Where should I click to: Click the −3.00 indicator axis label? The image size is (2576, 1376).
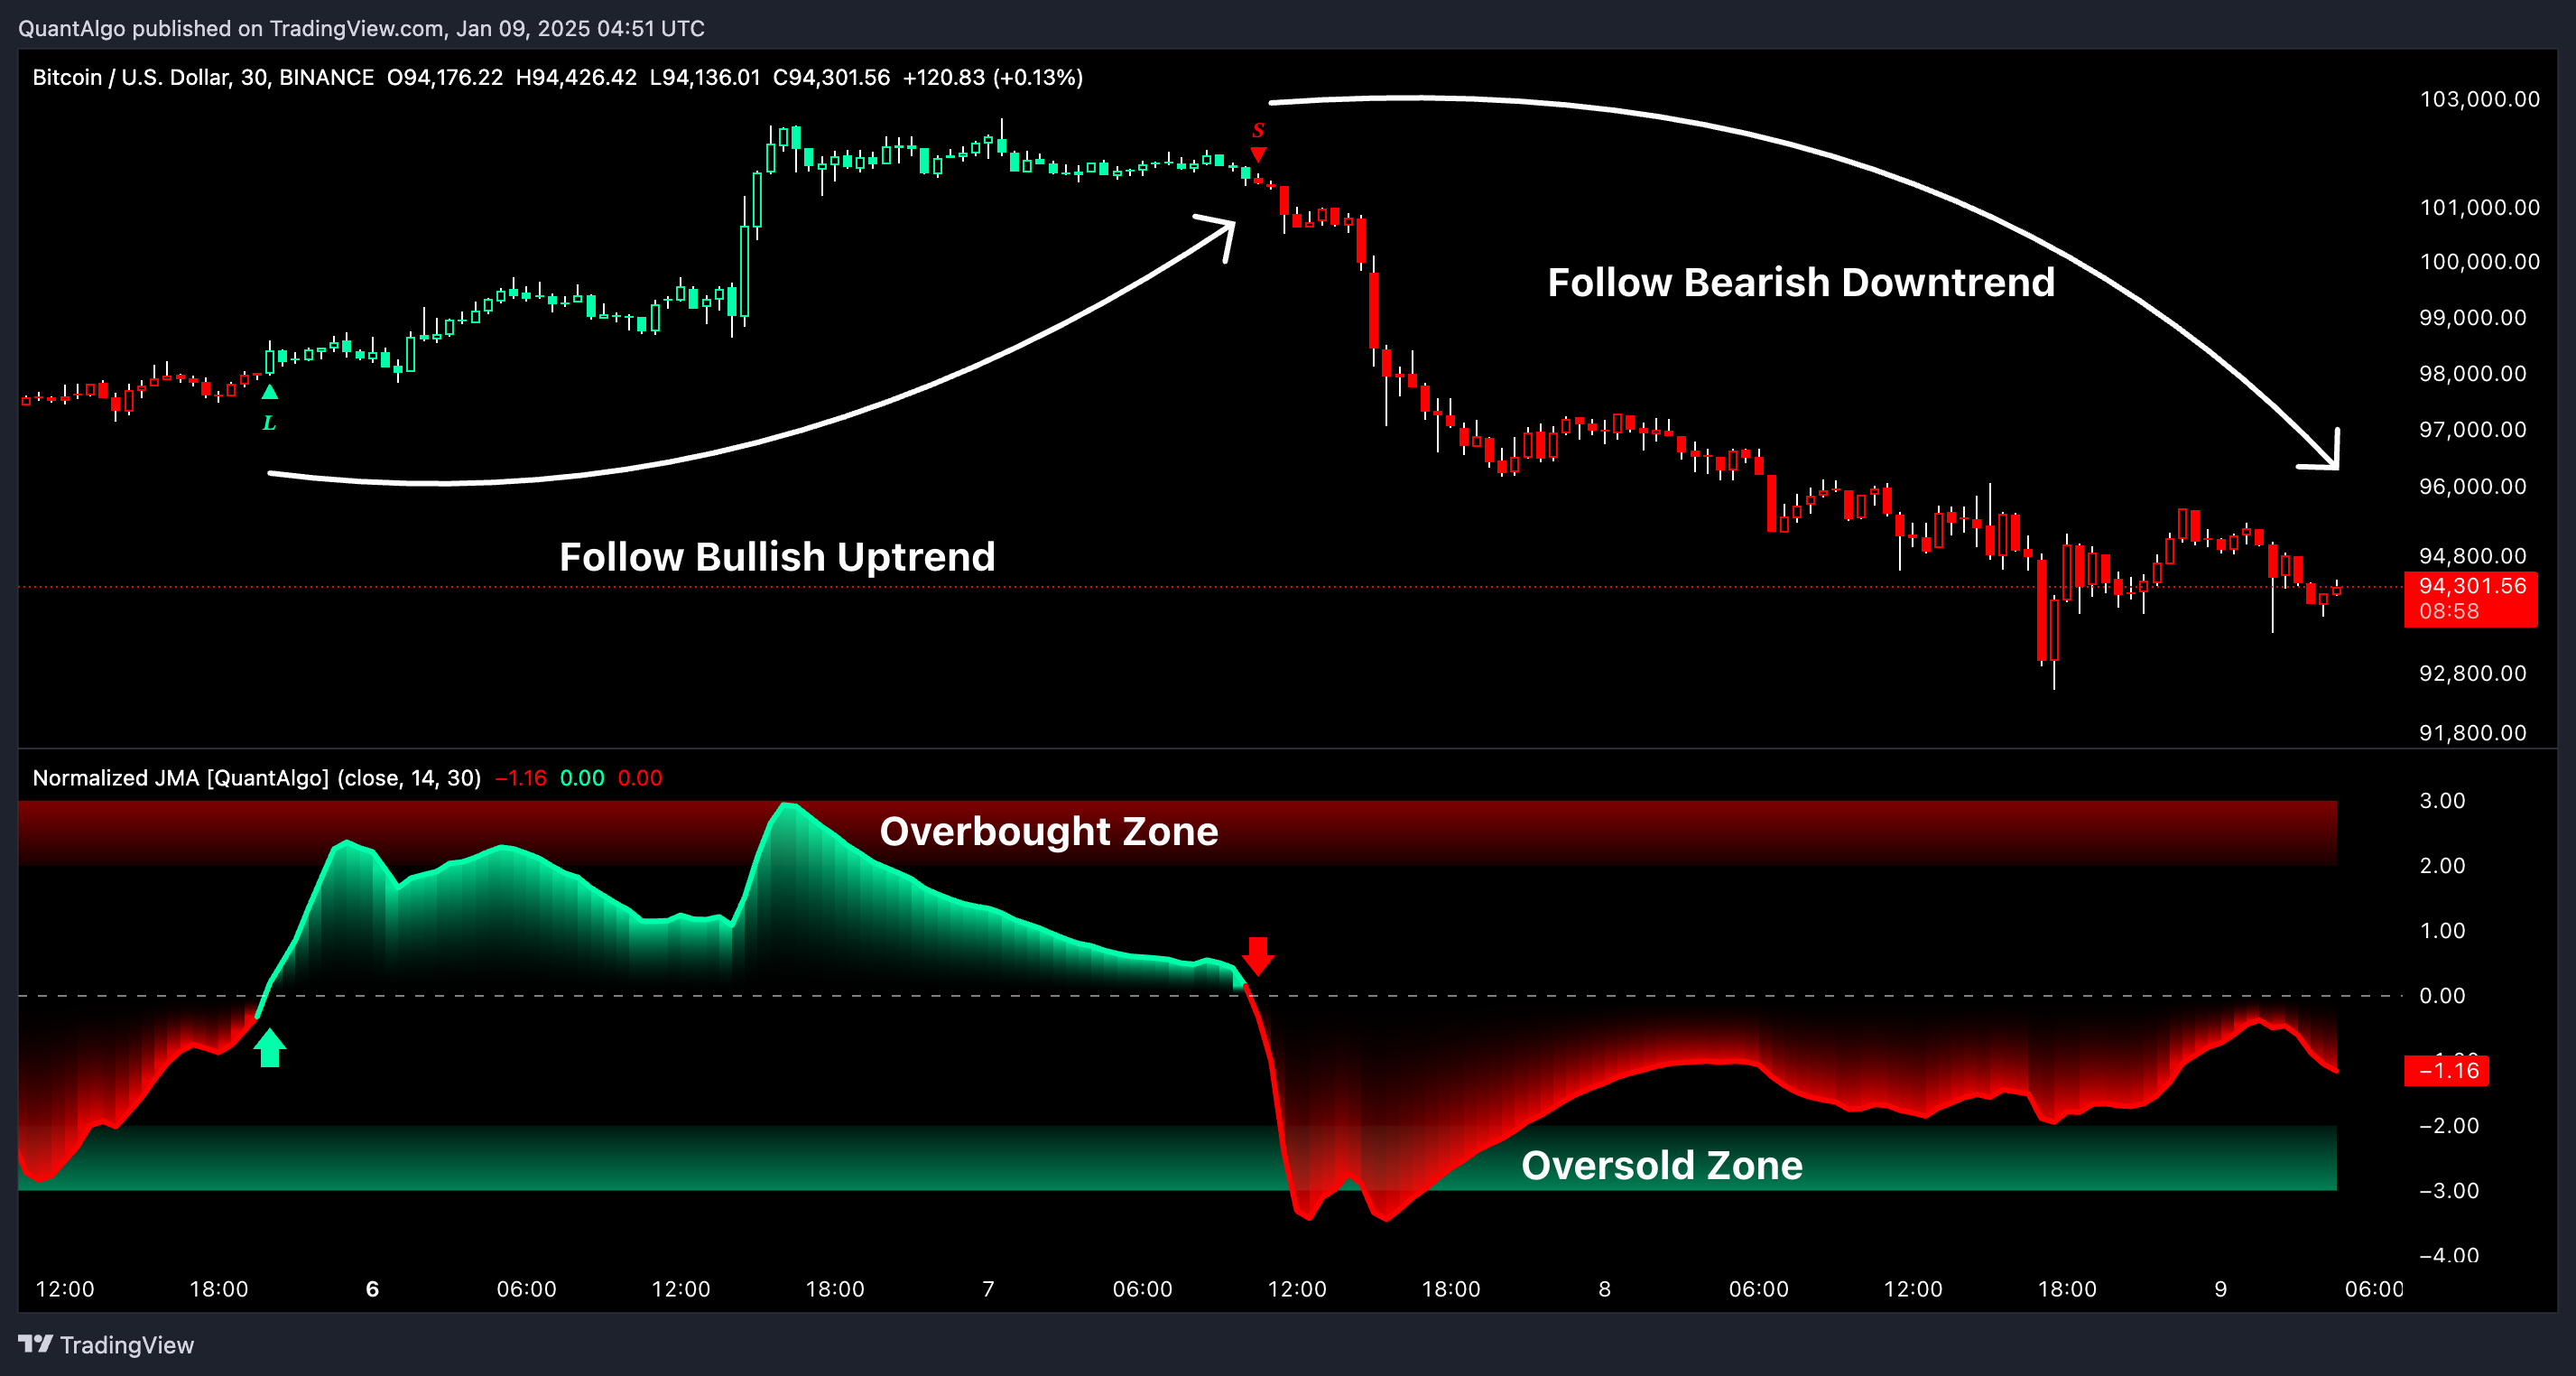tap(2449, 1190)
